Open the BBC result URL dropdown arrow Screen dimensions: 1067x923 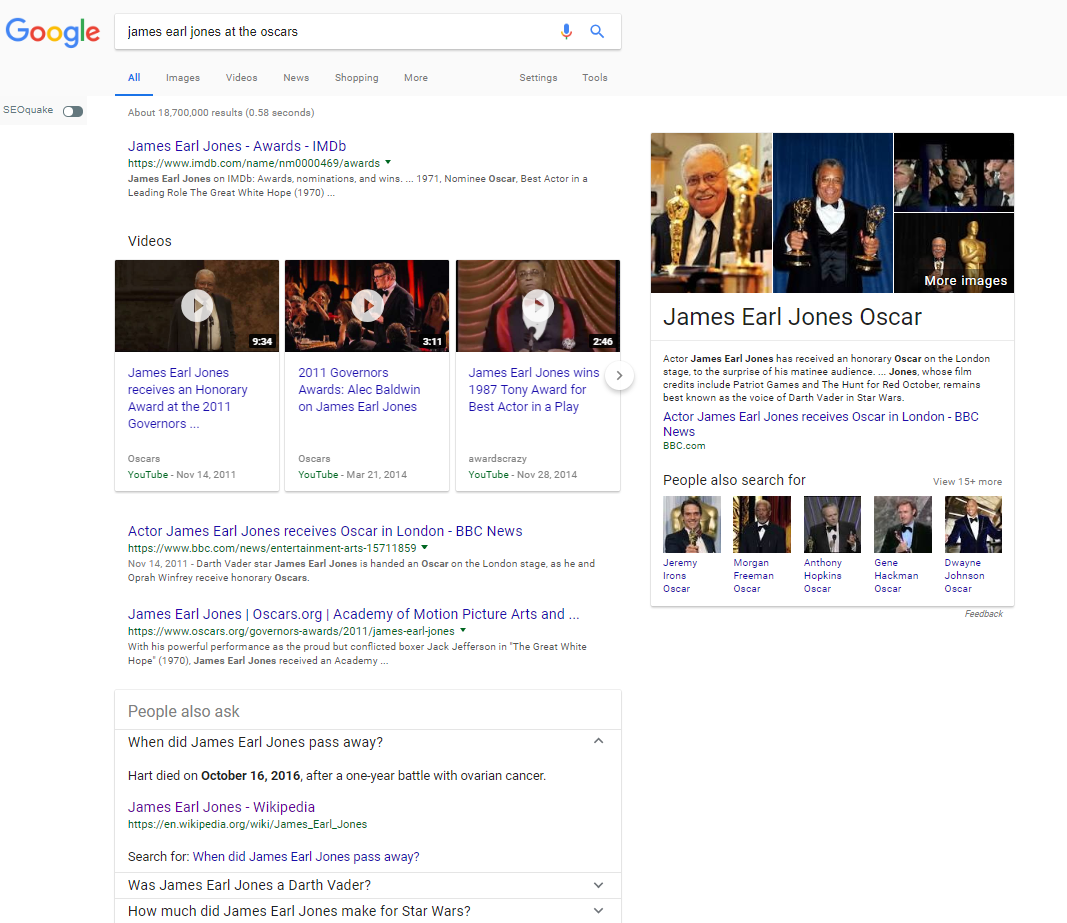click(x=425, y=547)
